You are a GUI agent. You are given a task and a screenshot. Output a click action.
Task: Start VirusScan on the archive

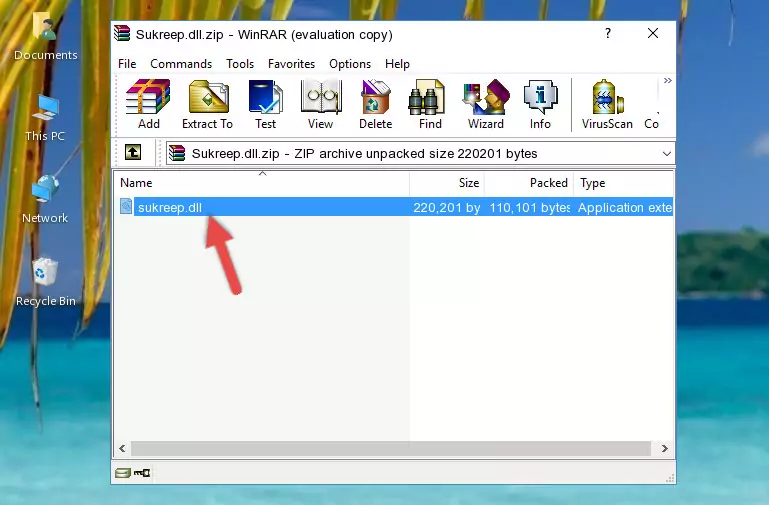click(x=607, y=104)
